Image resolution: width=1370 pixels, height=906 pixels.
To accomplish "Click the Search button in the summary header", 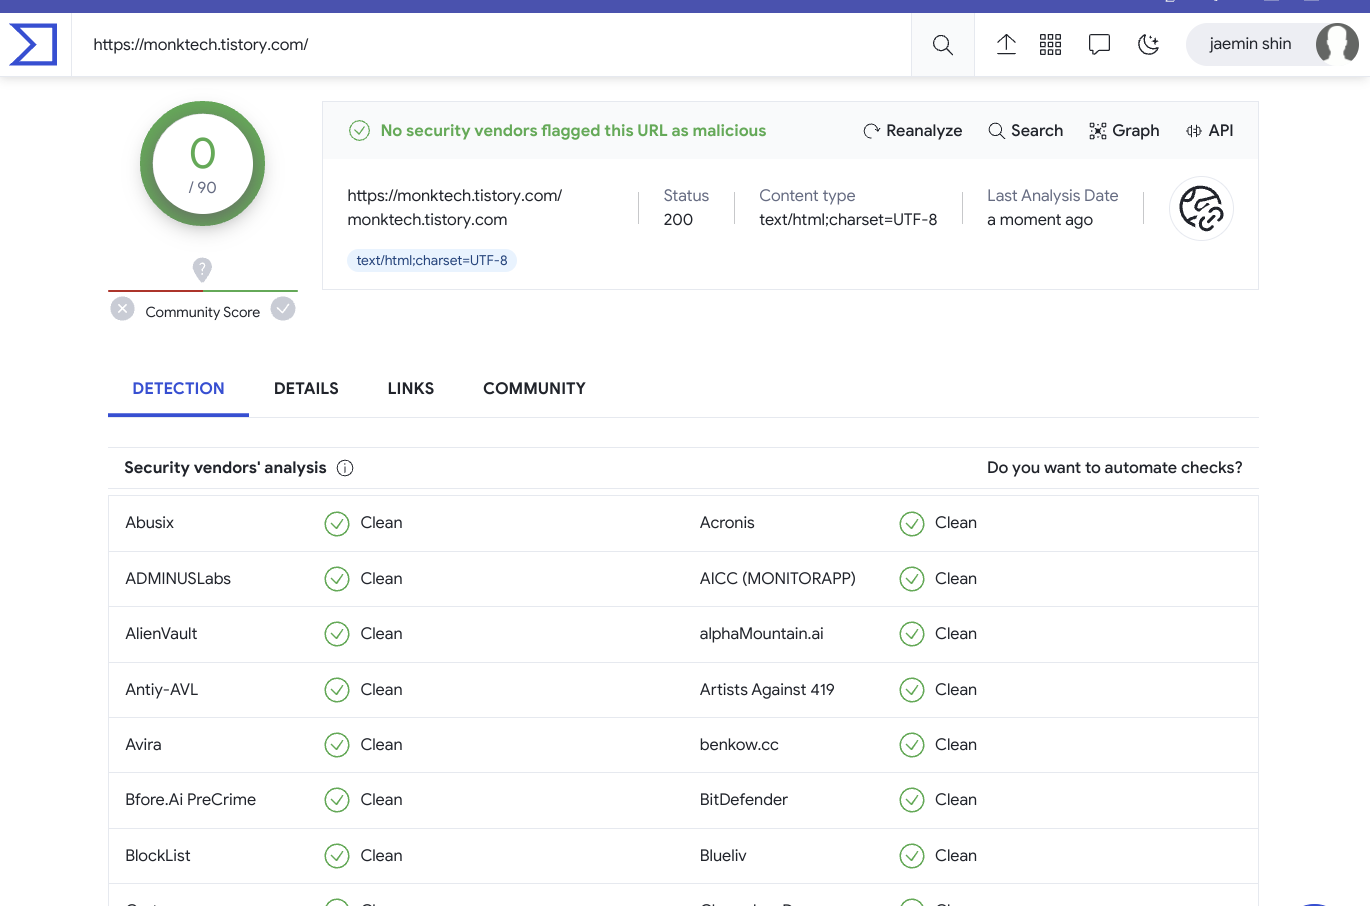I will pyautogui.click(x=1025, y=131).
